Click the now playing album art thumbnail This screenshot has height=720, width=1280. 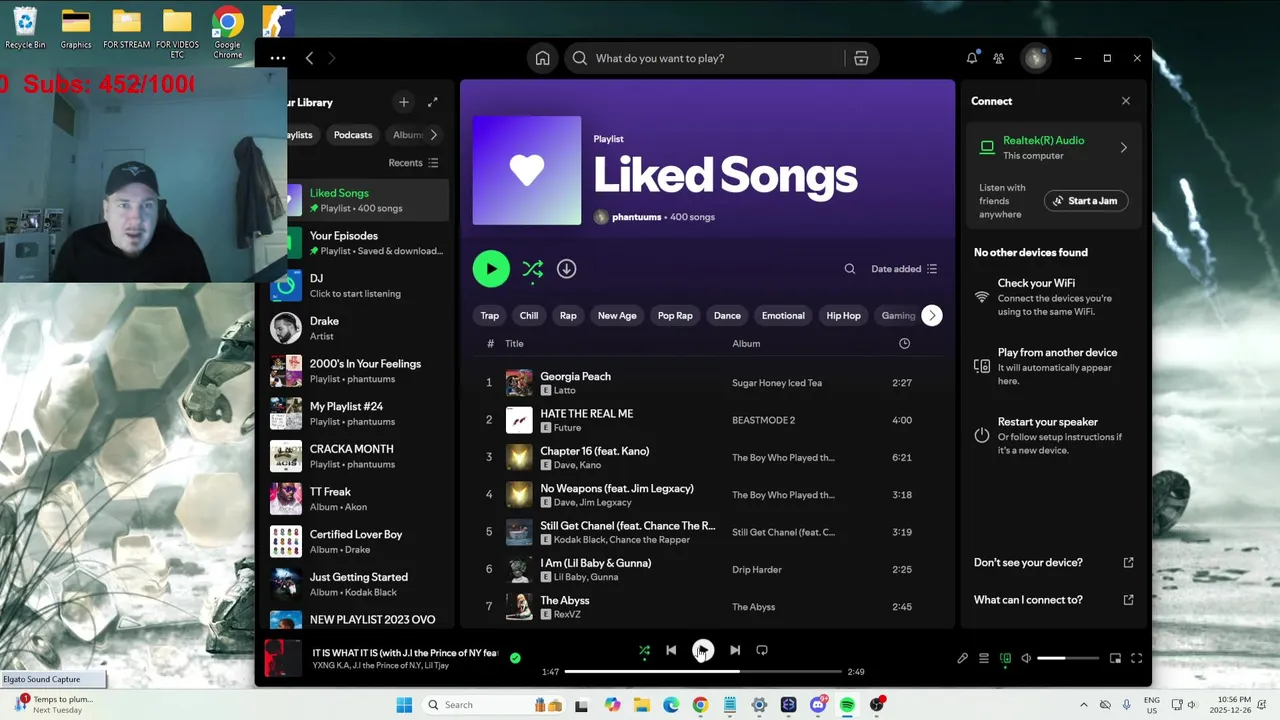[x=283, y=658]
